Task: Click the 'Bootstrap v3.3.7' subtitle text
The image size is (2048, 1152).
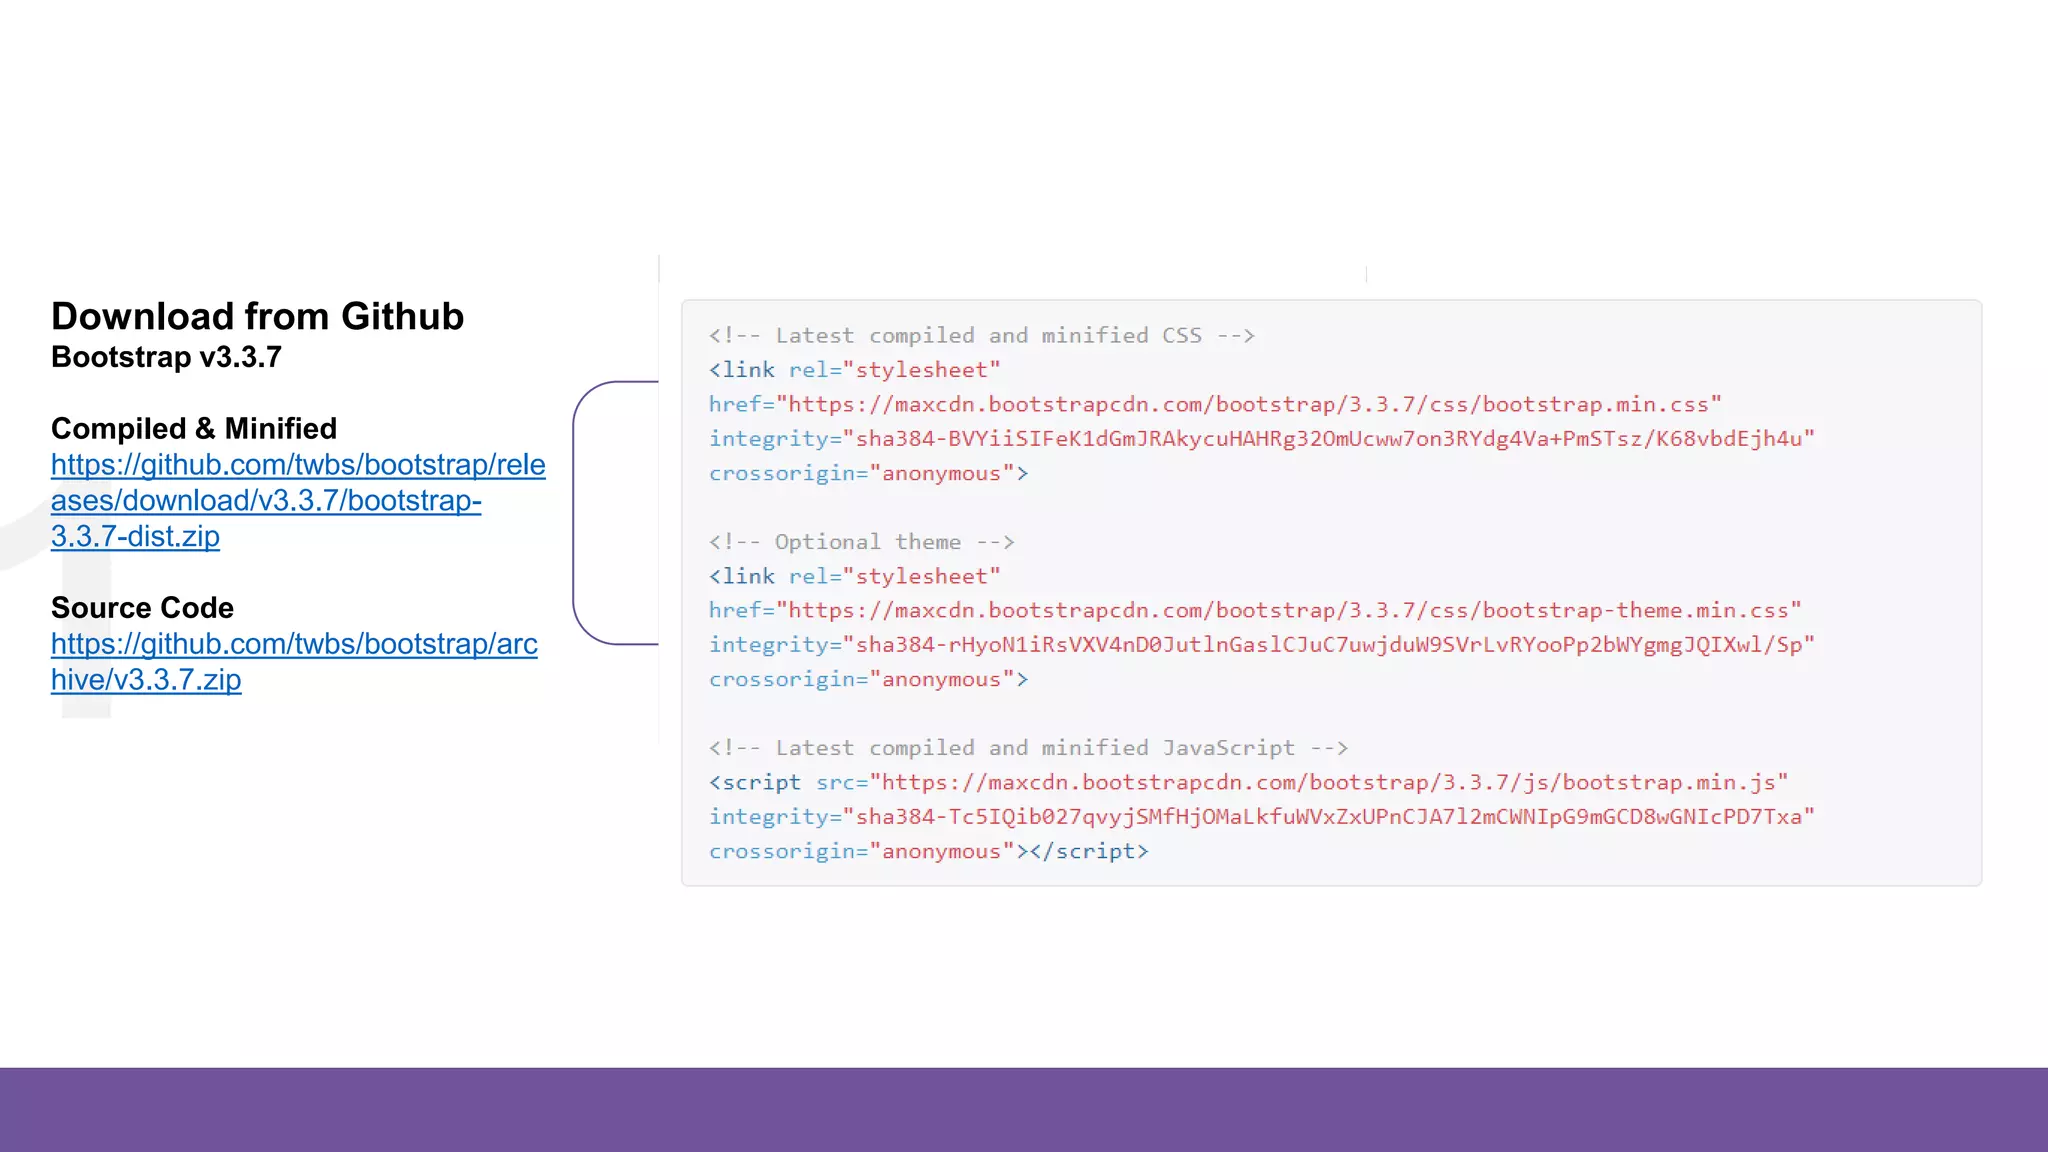Action: click(166, 357)
